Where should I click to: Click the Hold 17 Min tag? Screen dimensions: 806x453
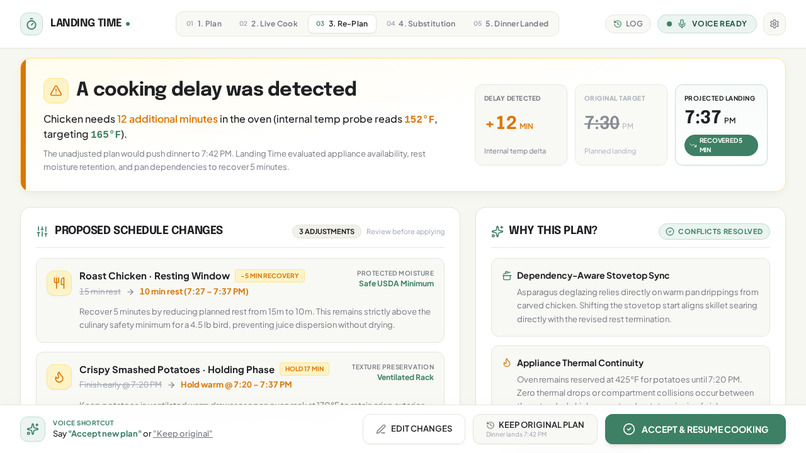(304, 369)
